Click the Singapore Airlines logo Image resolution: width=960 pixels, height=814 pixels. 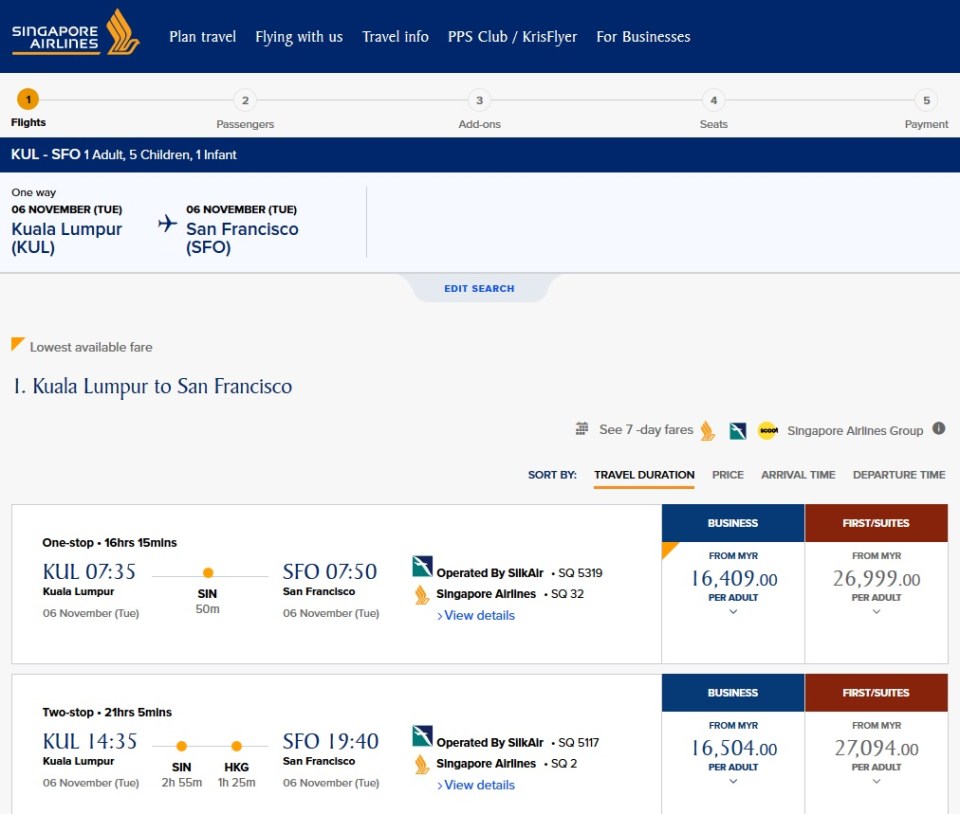coord(75,34)
